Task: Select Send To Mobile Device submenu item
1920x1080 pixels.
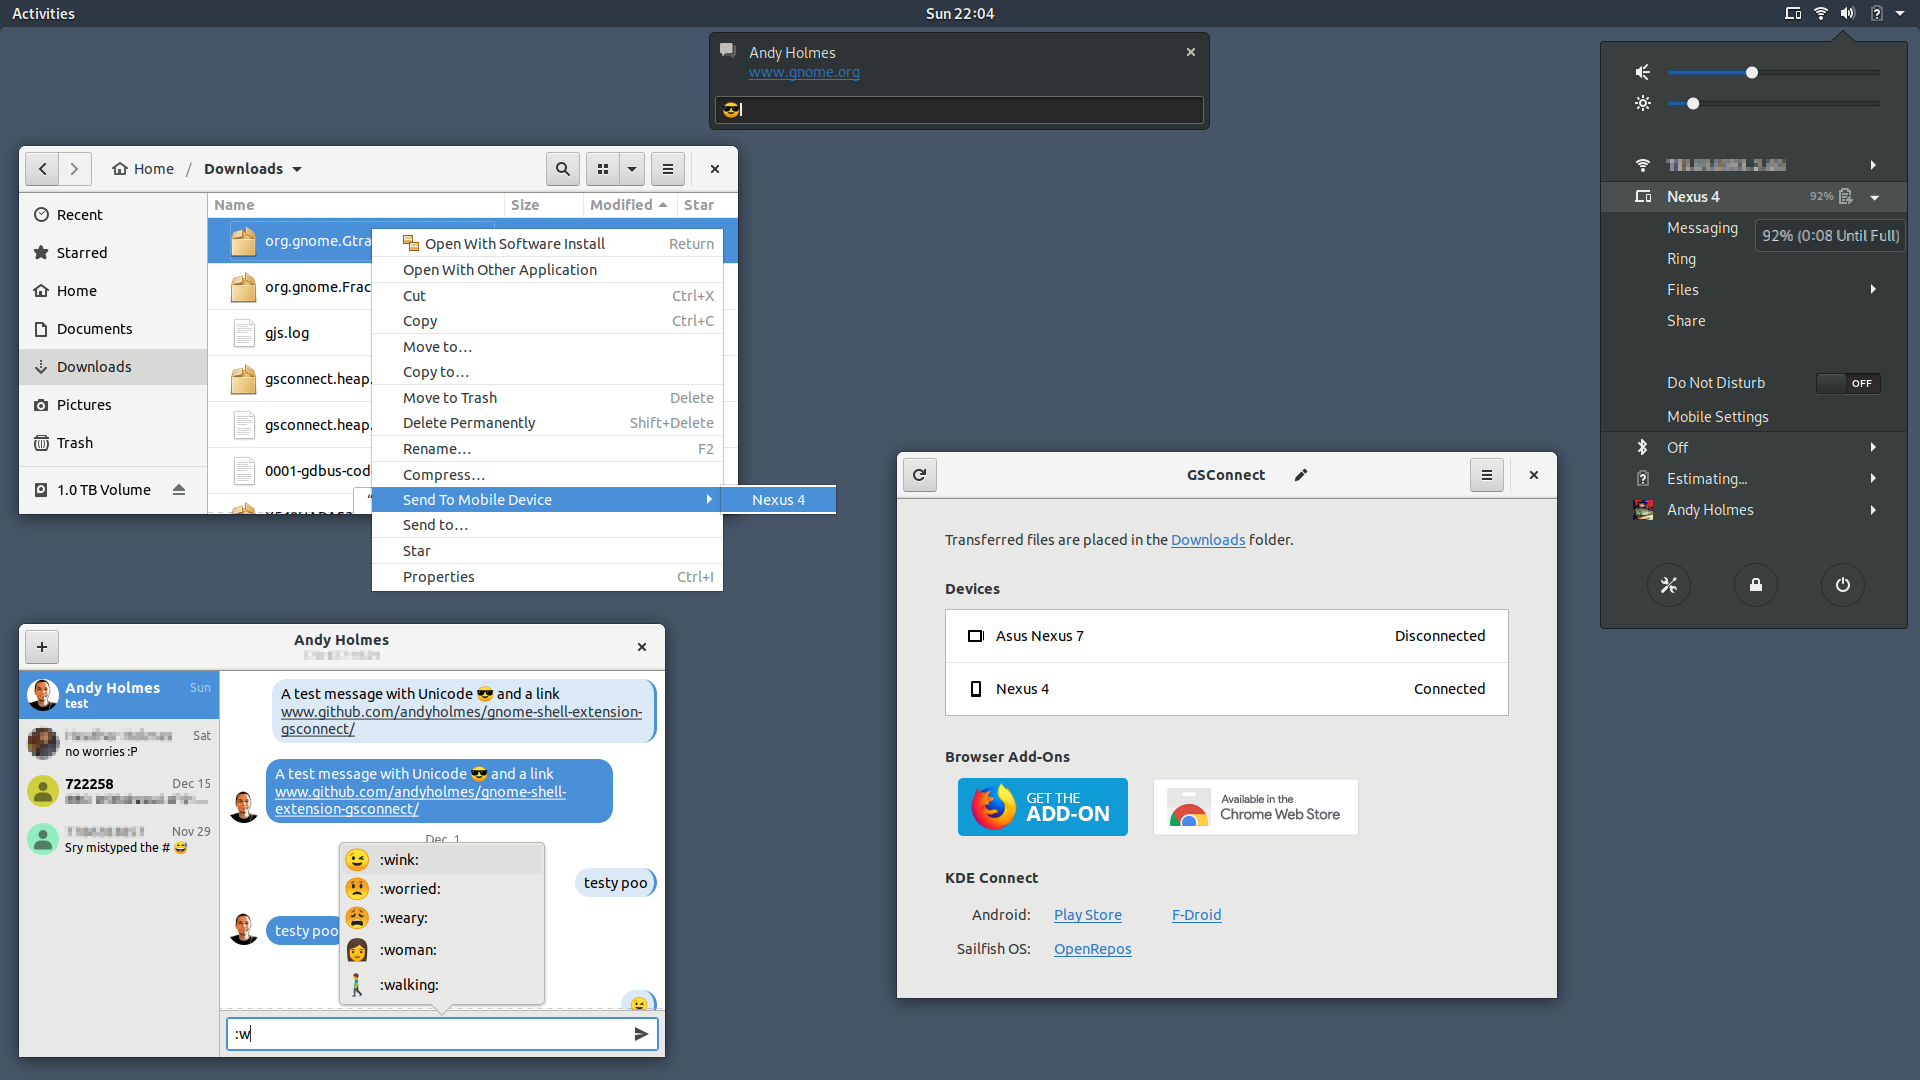Action: click(x=477, y=498)
